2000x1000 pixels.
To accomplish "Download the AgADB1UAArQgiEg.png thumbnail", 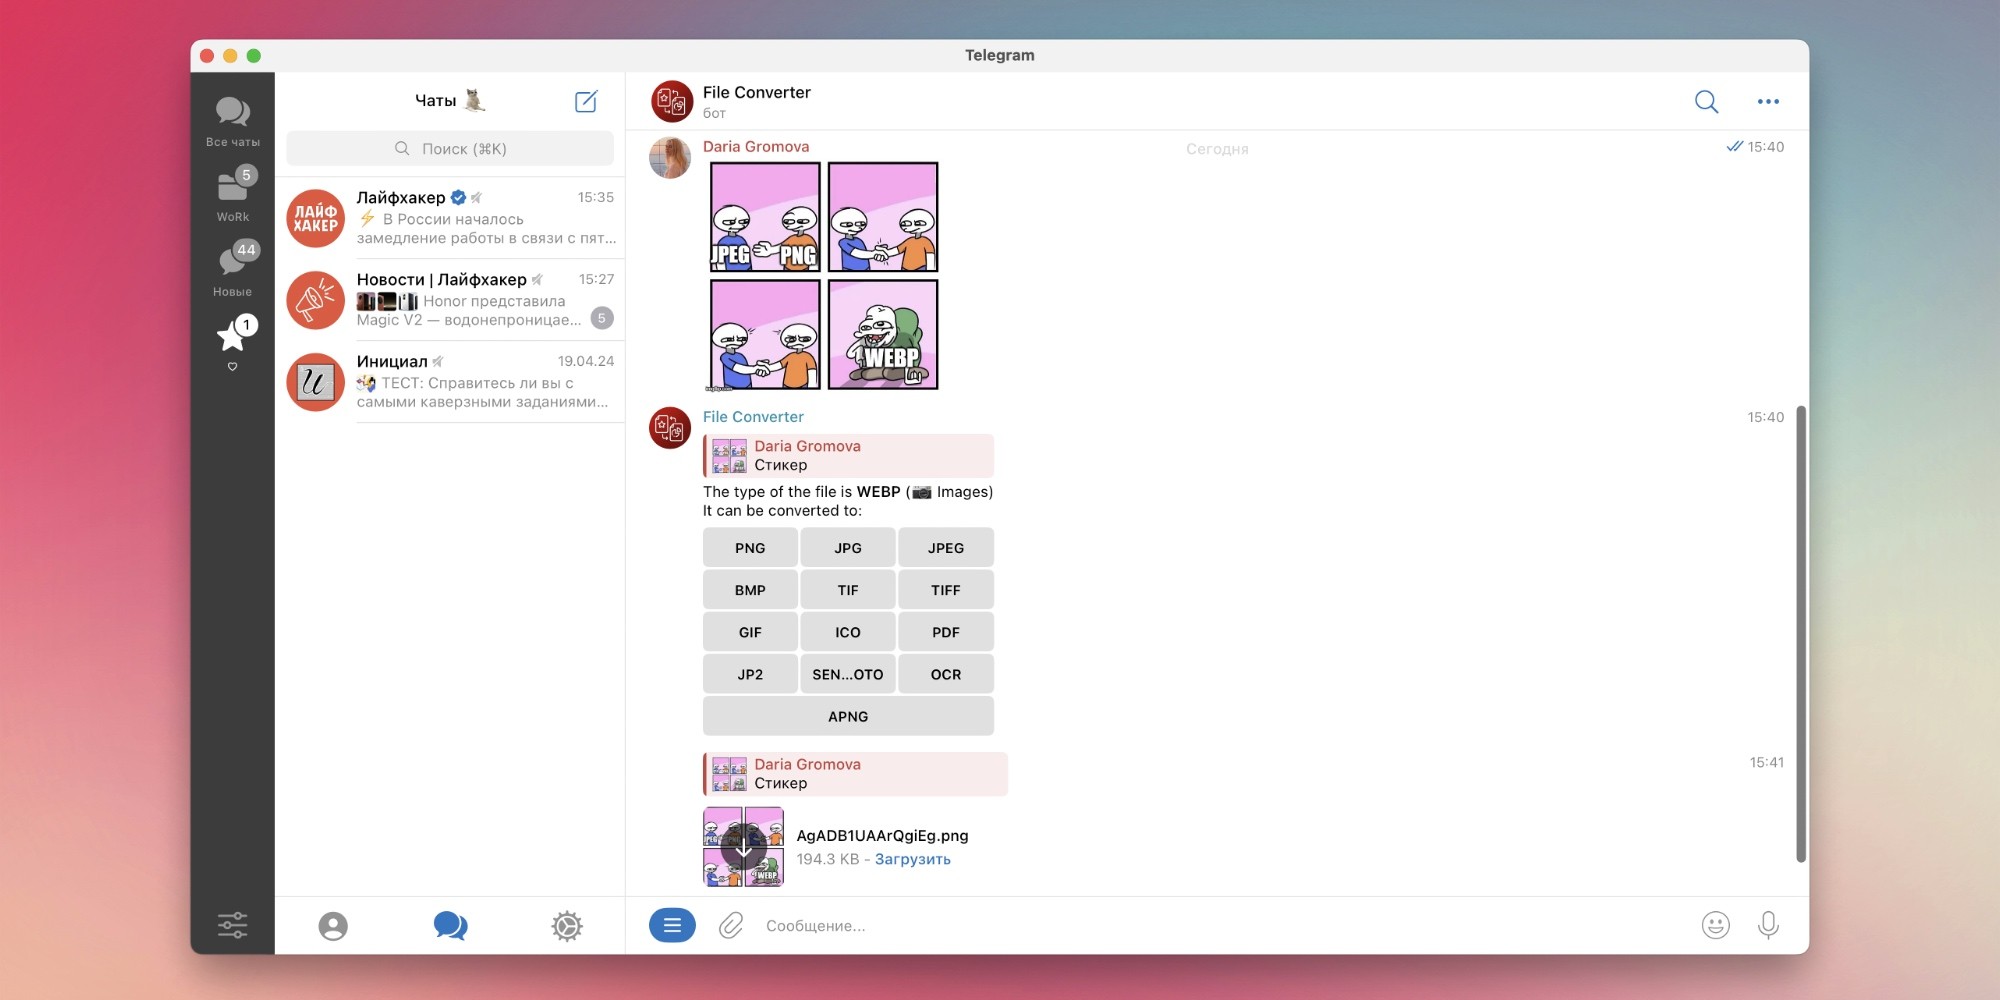I will (743, 847).
